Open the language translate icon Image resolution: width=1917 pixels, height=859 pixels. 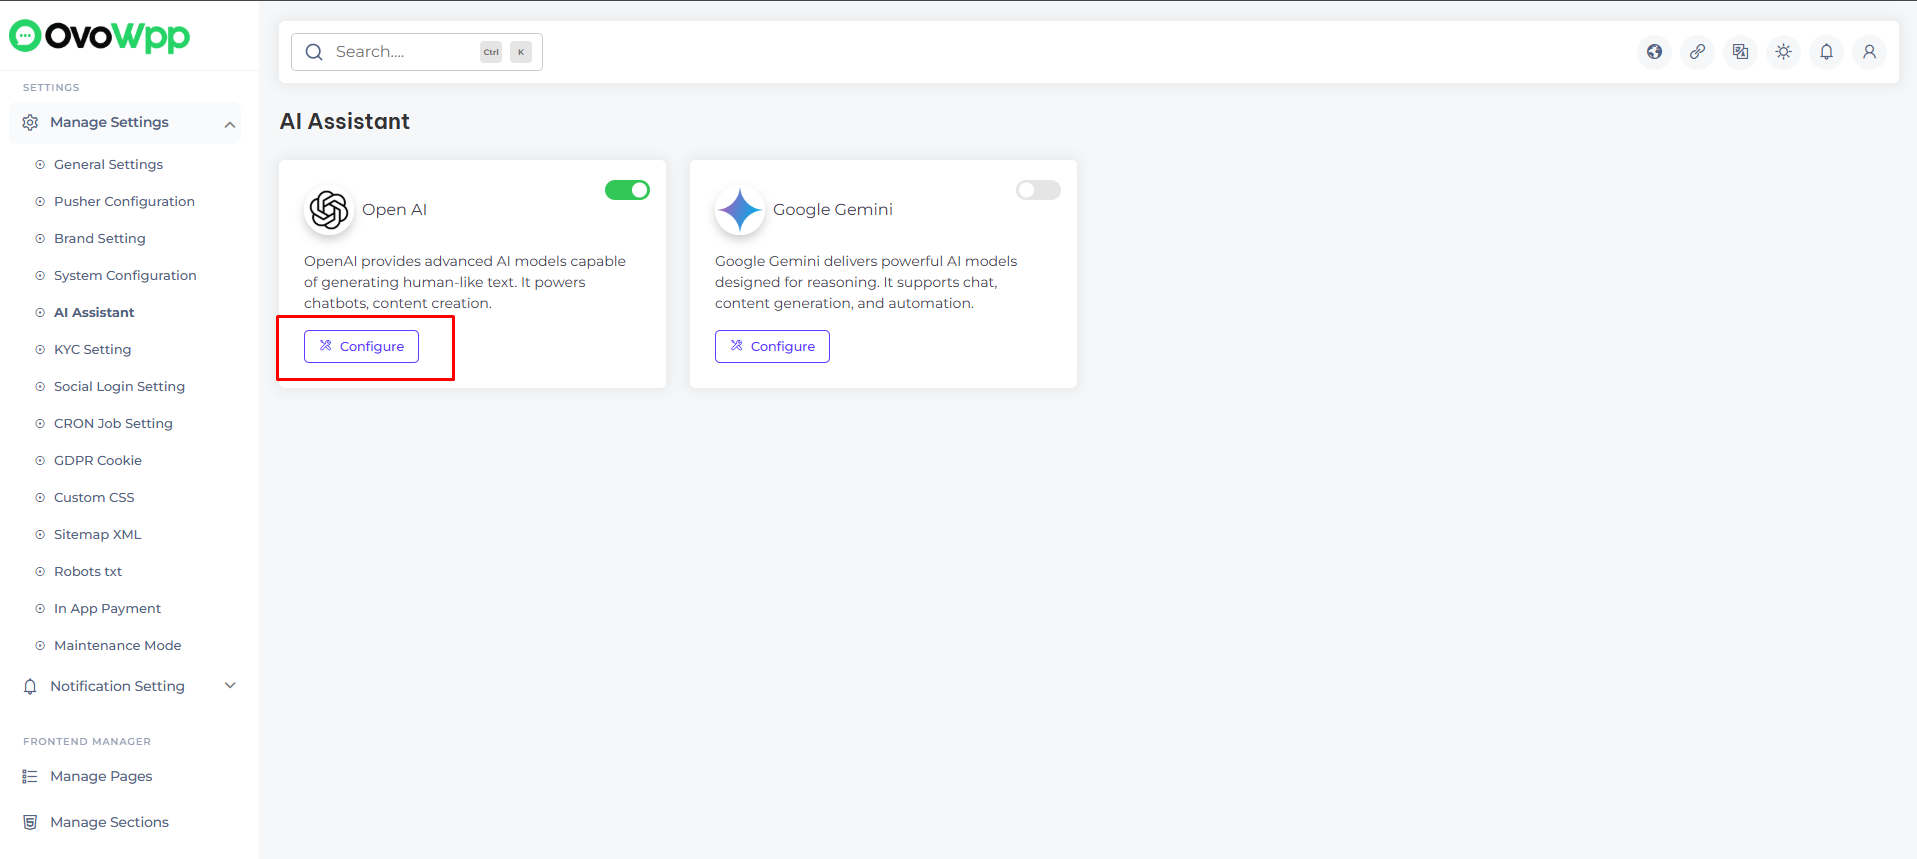[1740, 52]
